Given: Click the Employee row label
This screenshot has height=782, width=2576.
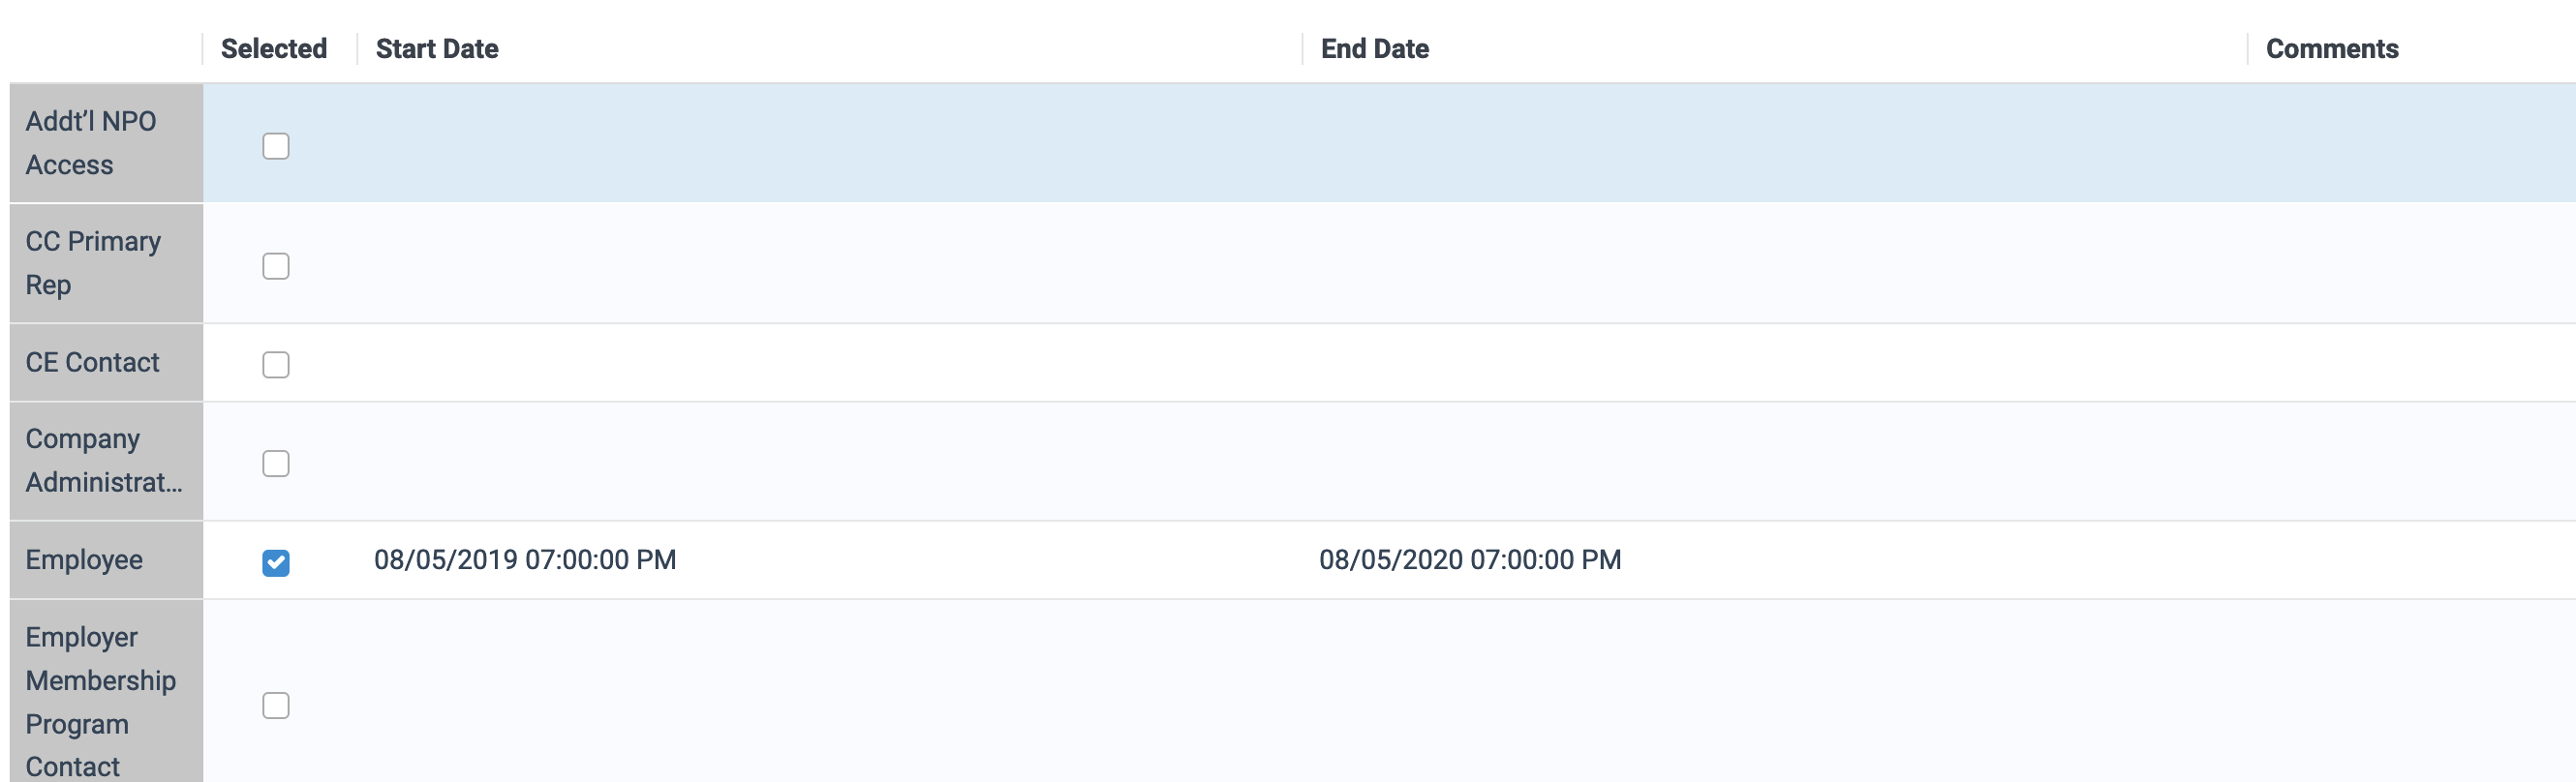Looking at the screenshot, I should click(84, 560).
